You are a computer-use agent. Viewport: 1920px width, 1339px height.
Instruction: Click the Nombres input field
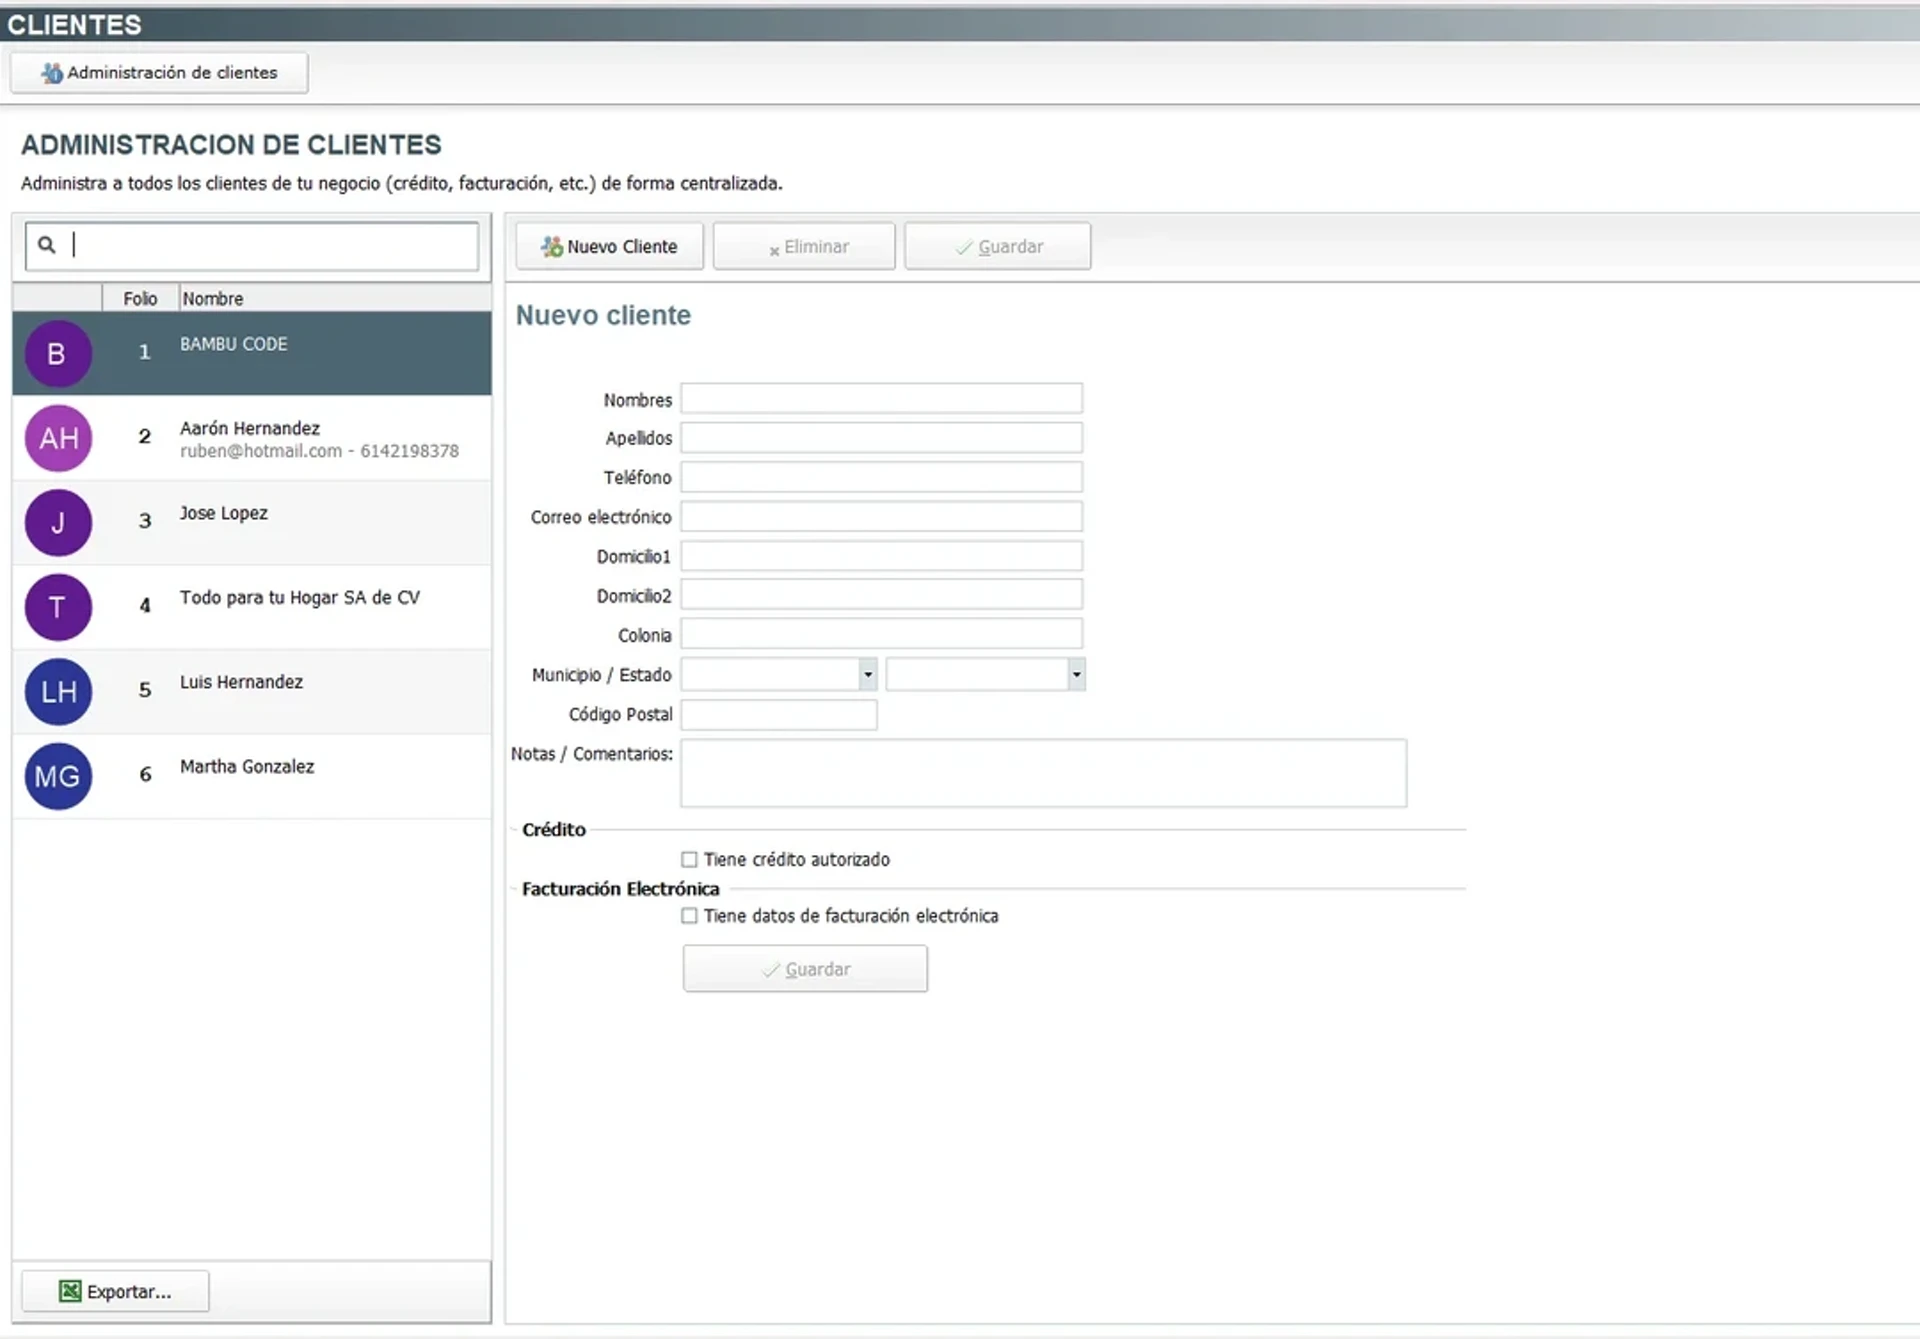click(881, 399)
